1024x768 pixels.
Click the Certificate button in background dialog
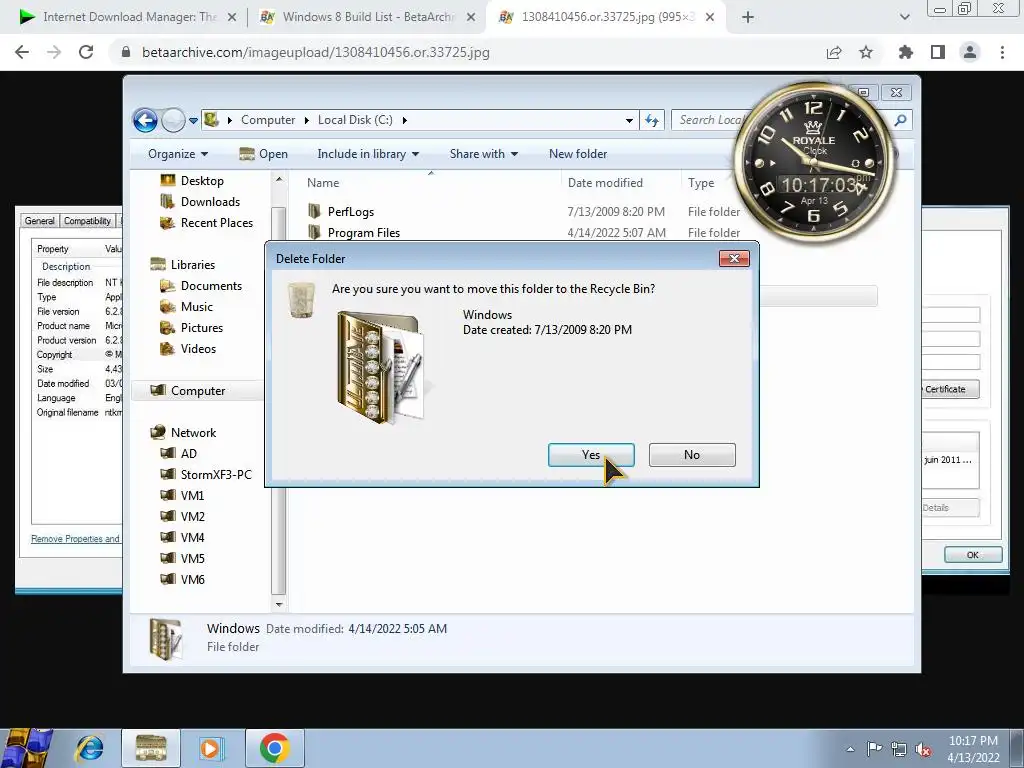coord(950,389)
